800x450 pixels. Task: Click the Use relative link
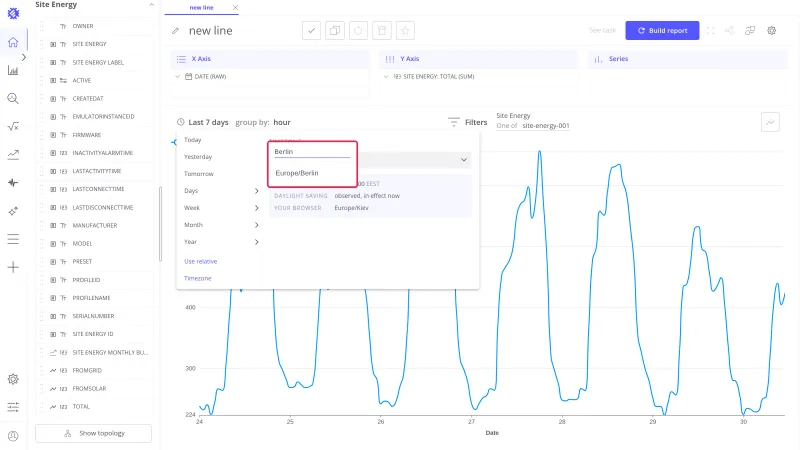[201, 261]
